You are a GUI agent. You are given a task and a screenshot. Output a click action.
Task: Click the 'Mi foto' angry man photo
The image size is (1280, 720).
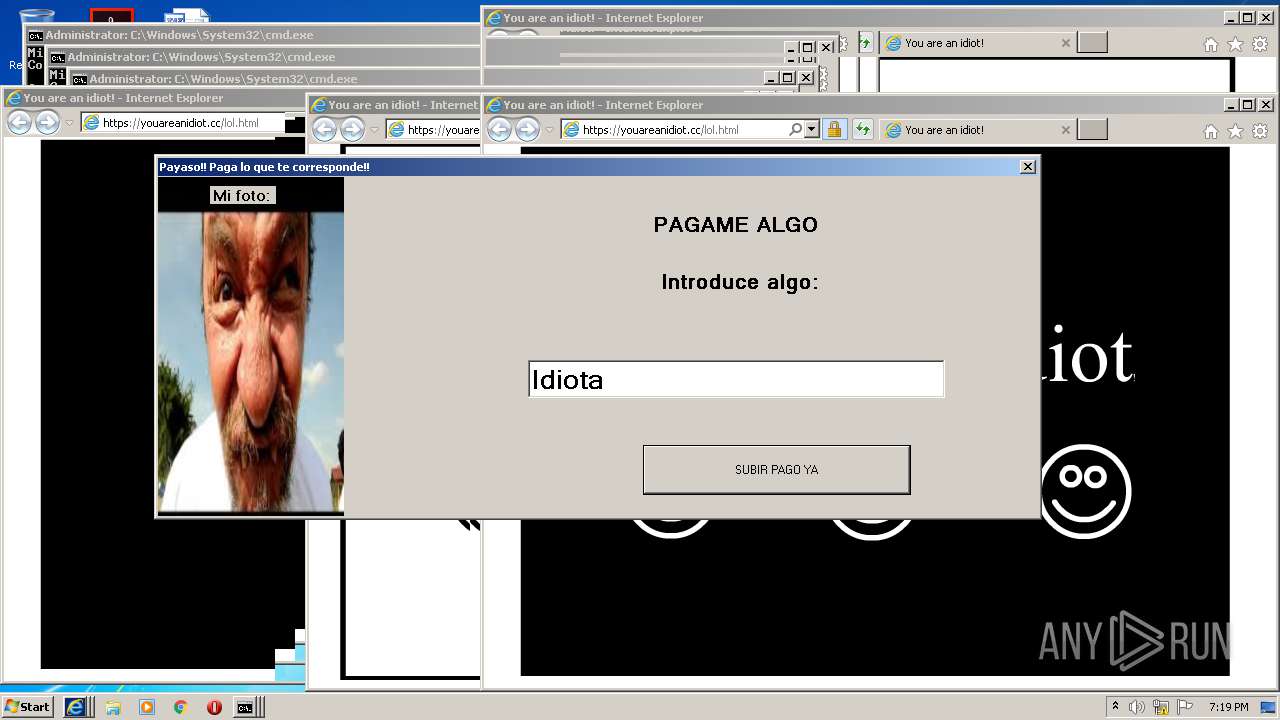pyautogui.click(x=251, y=361)
